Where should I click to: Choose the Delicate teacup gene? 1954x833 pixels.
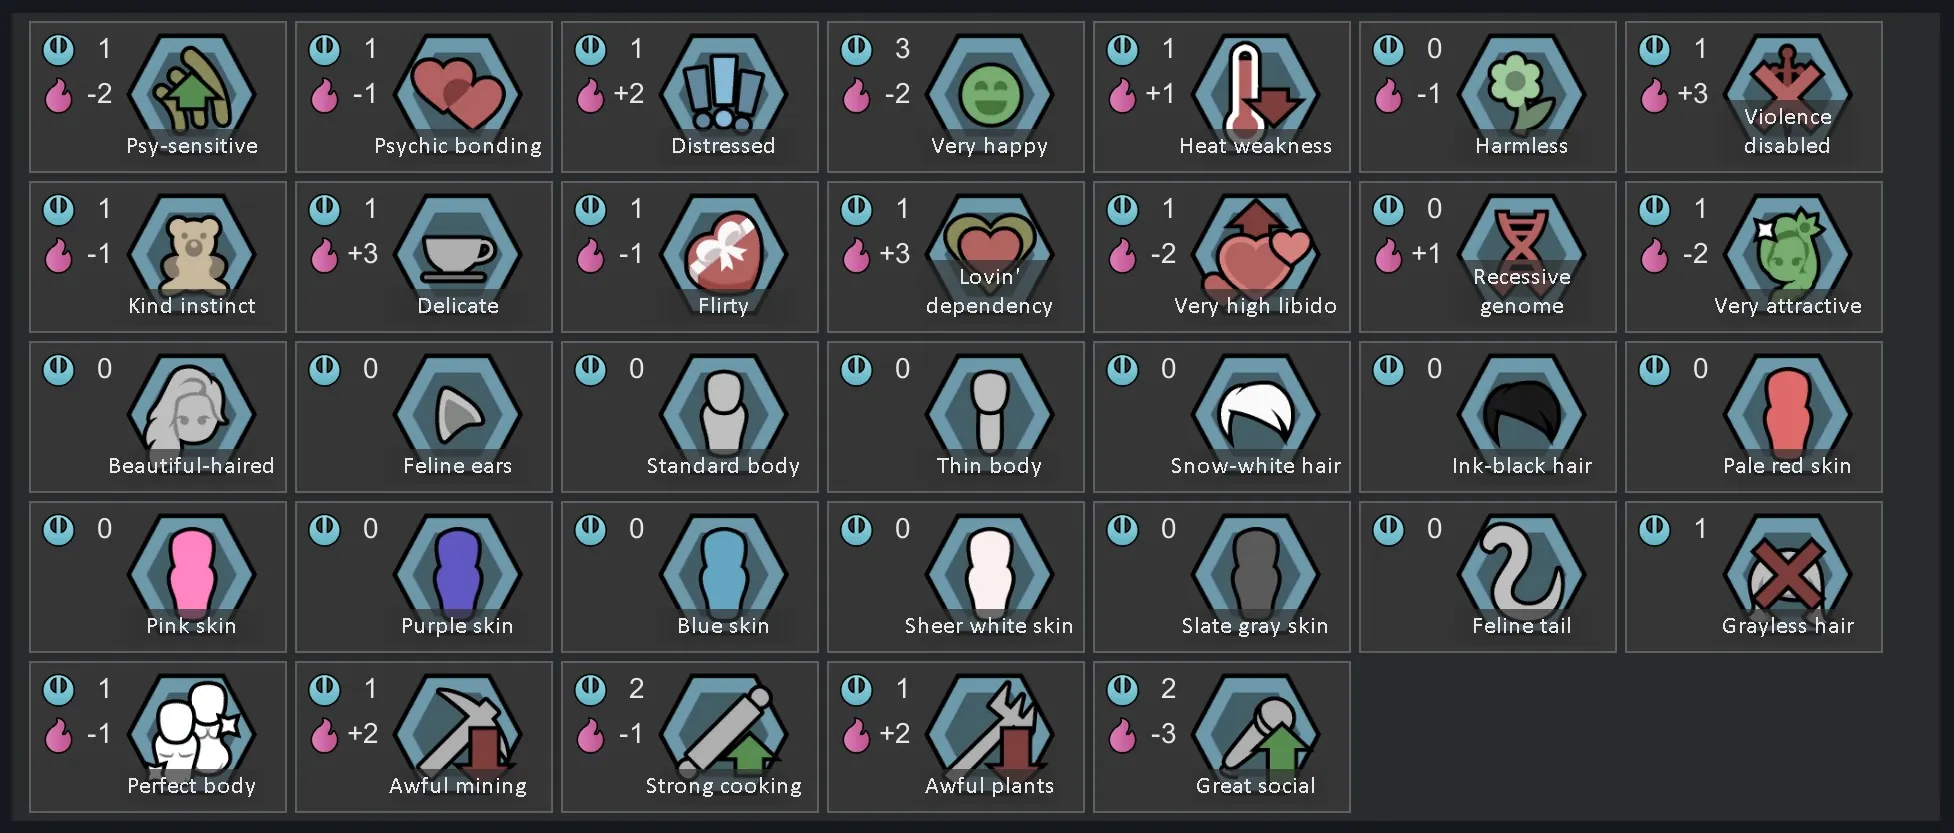tap(458, 252)
